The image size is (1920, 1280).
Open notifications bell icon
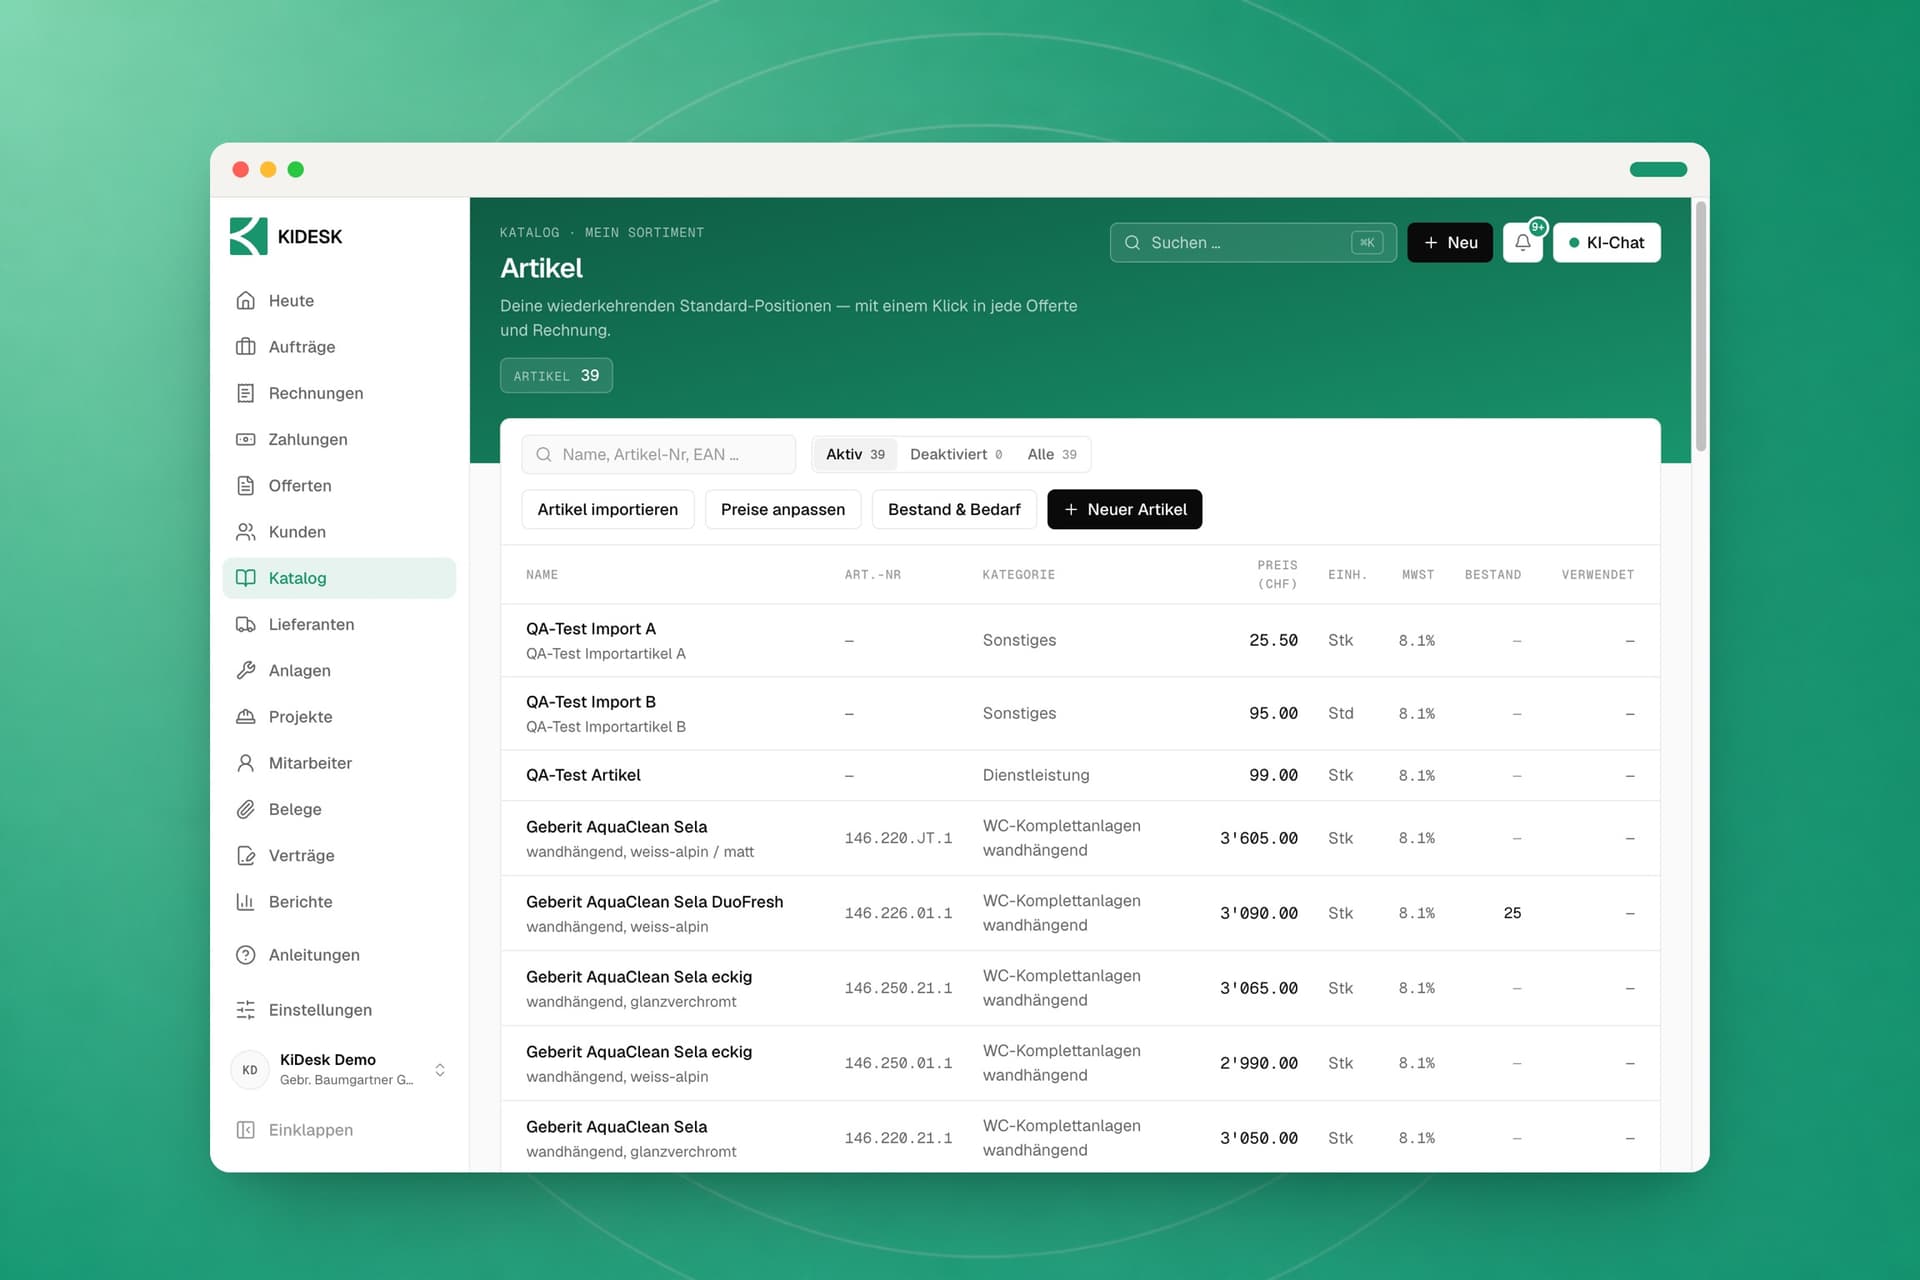1522,242
